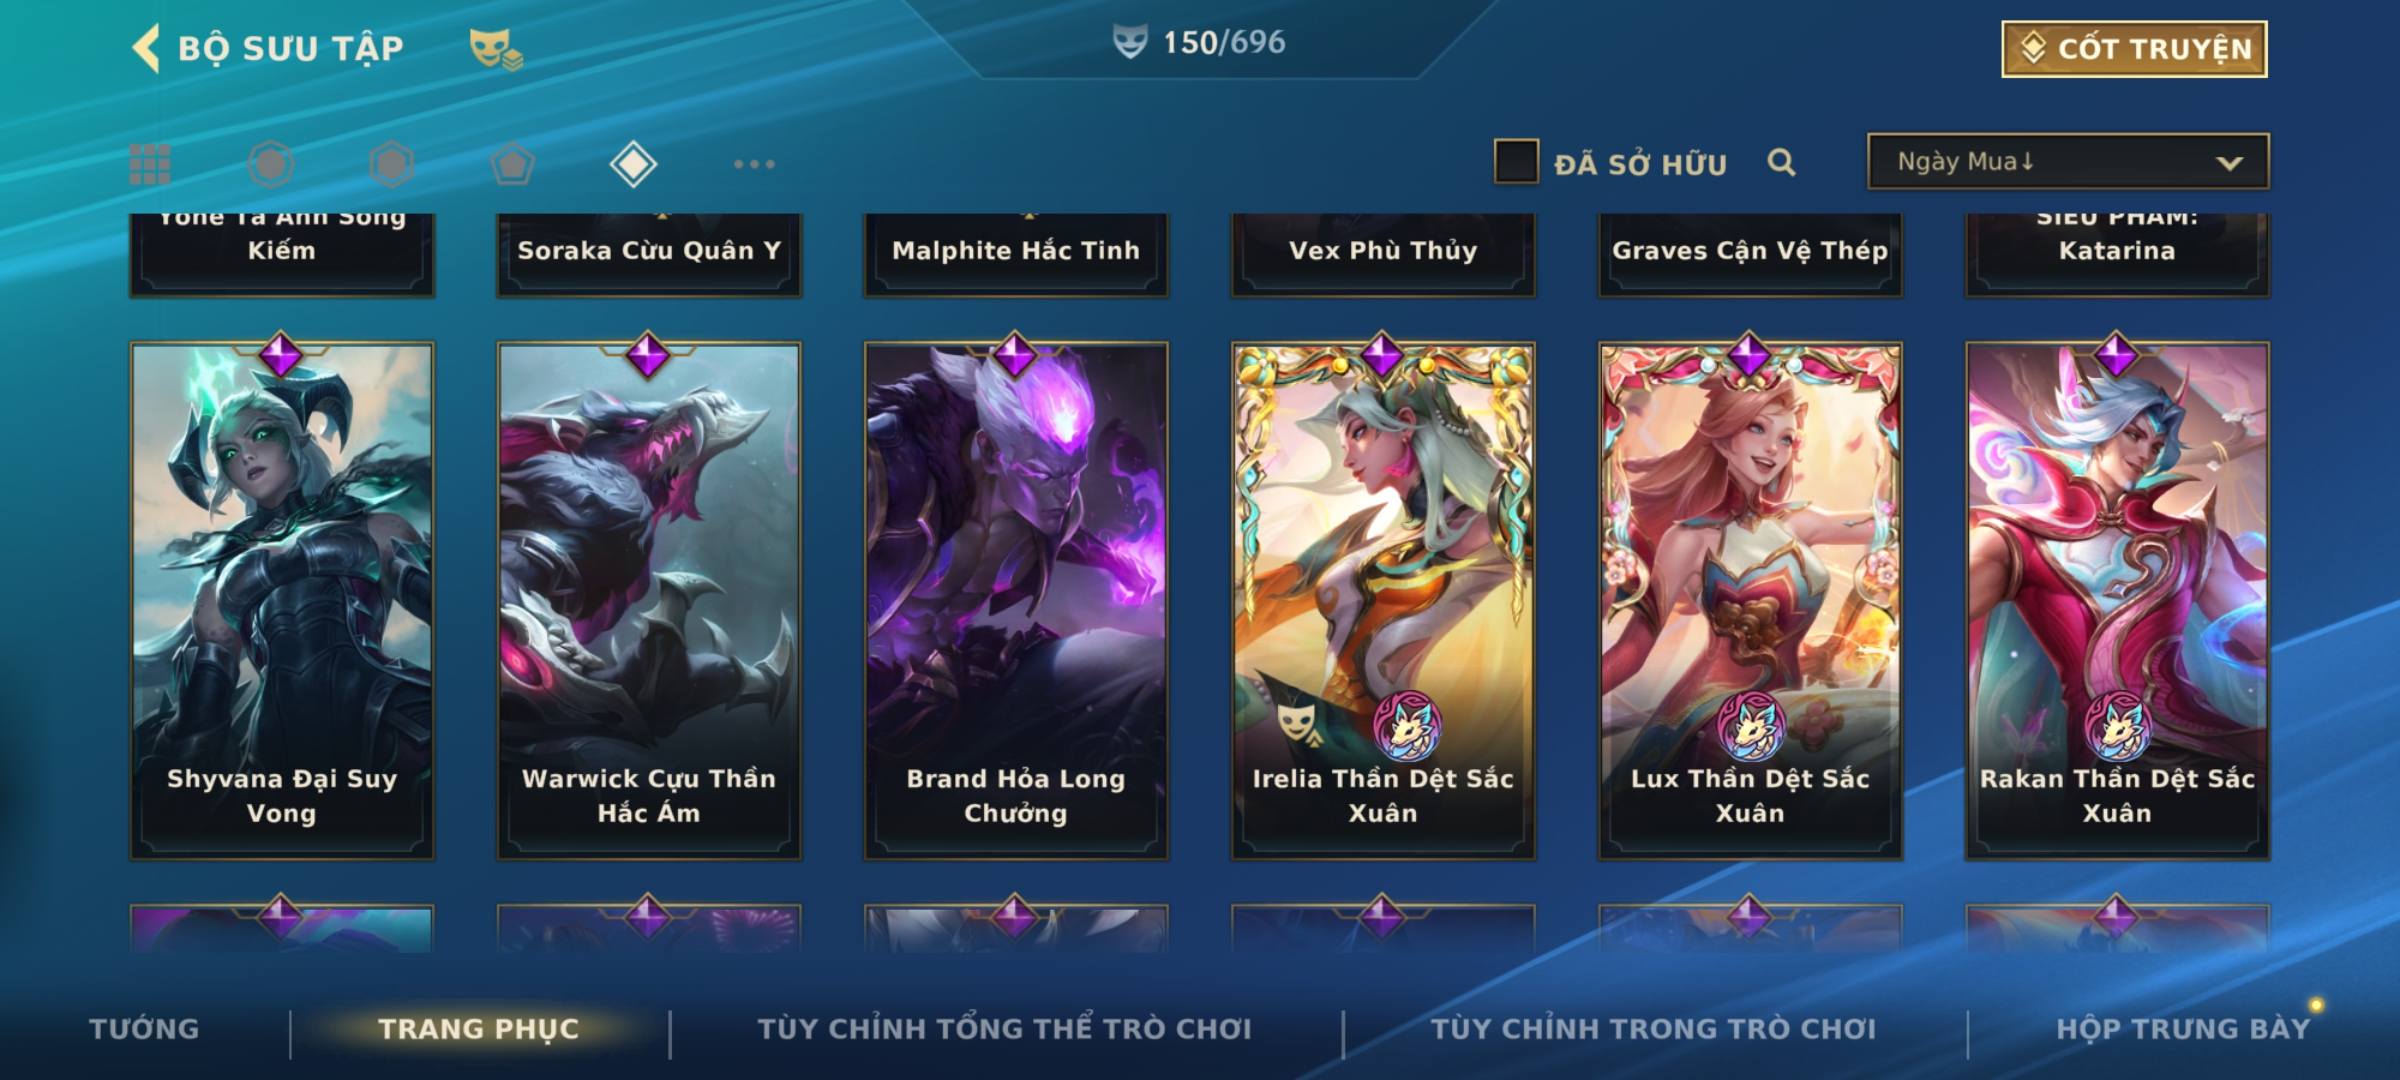Select the all-skins grid filter icon
Viewport: 2400px width, 1080px height.
point(150,164)
